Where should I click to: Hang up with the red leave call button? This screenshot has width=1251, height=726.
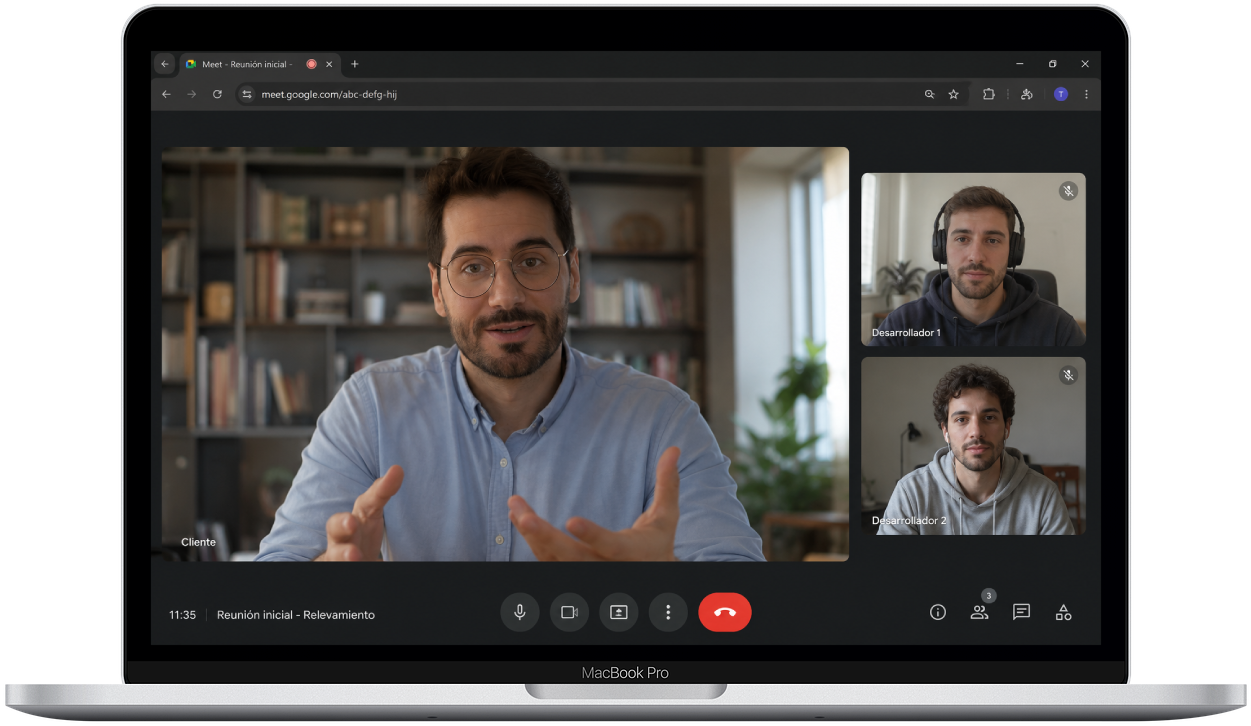[725, 612]
